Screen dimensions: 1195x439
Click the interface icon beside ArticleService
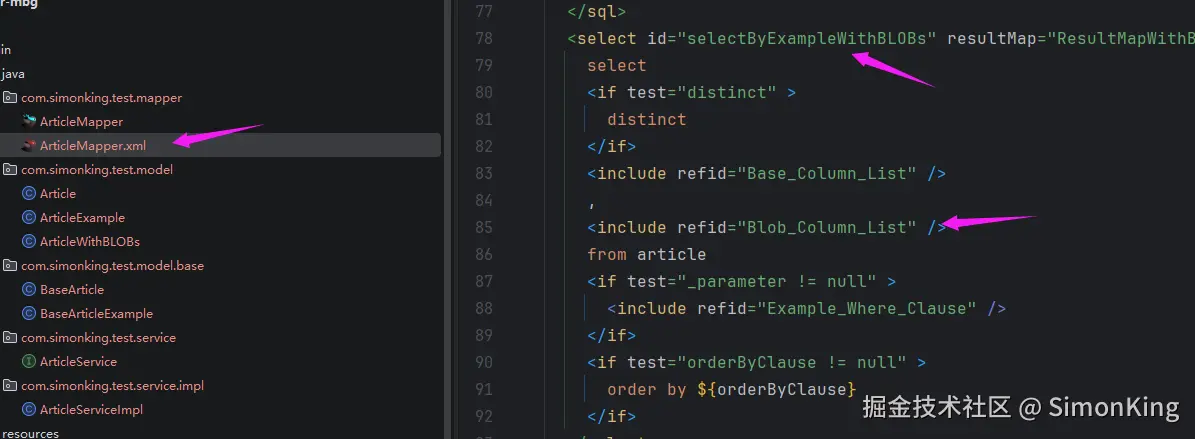(30, 361)
